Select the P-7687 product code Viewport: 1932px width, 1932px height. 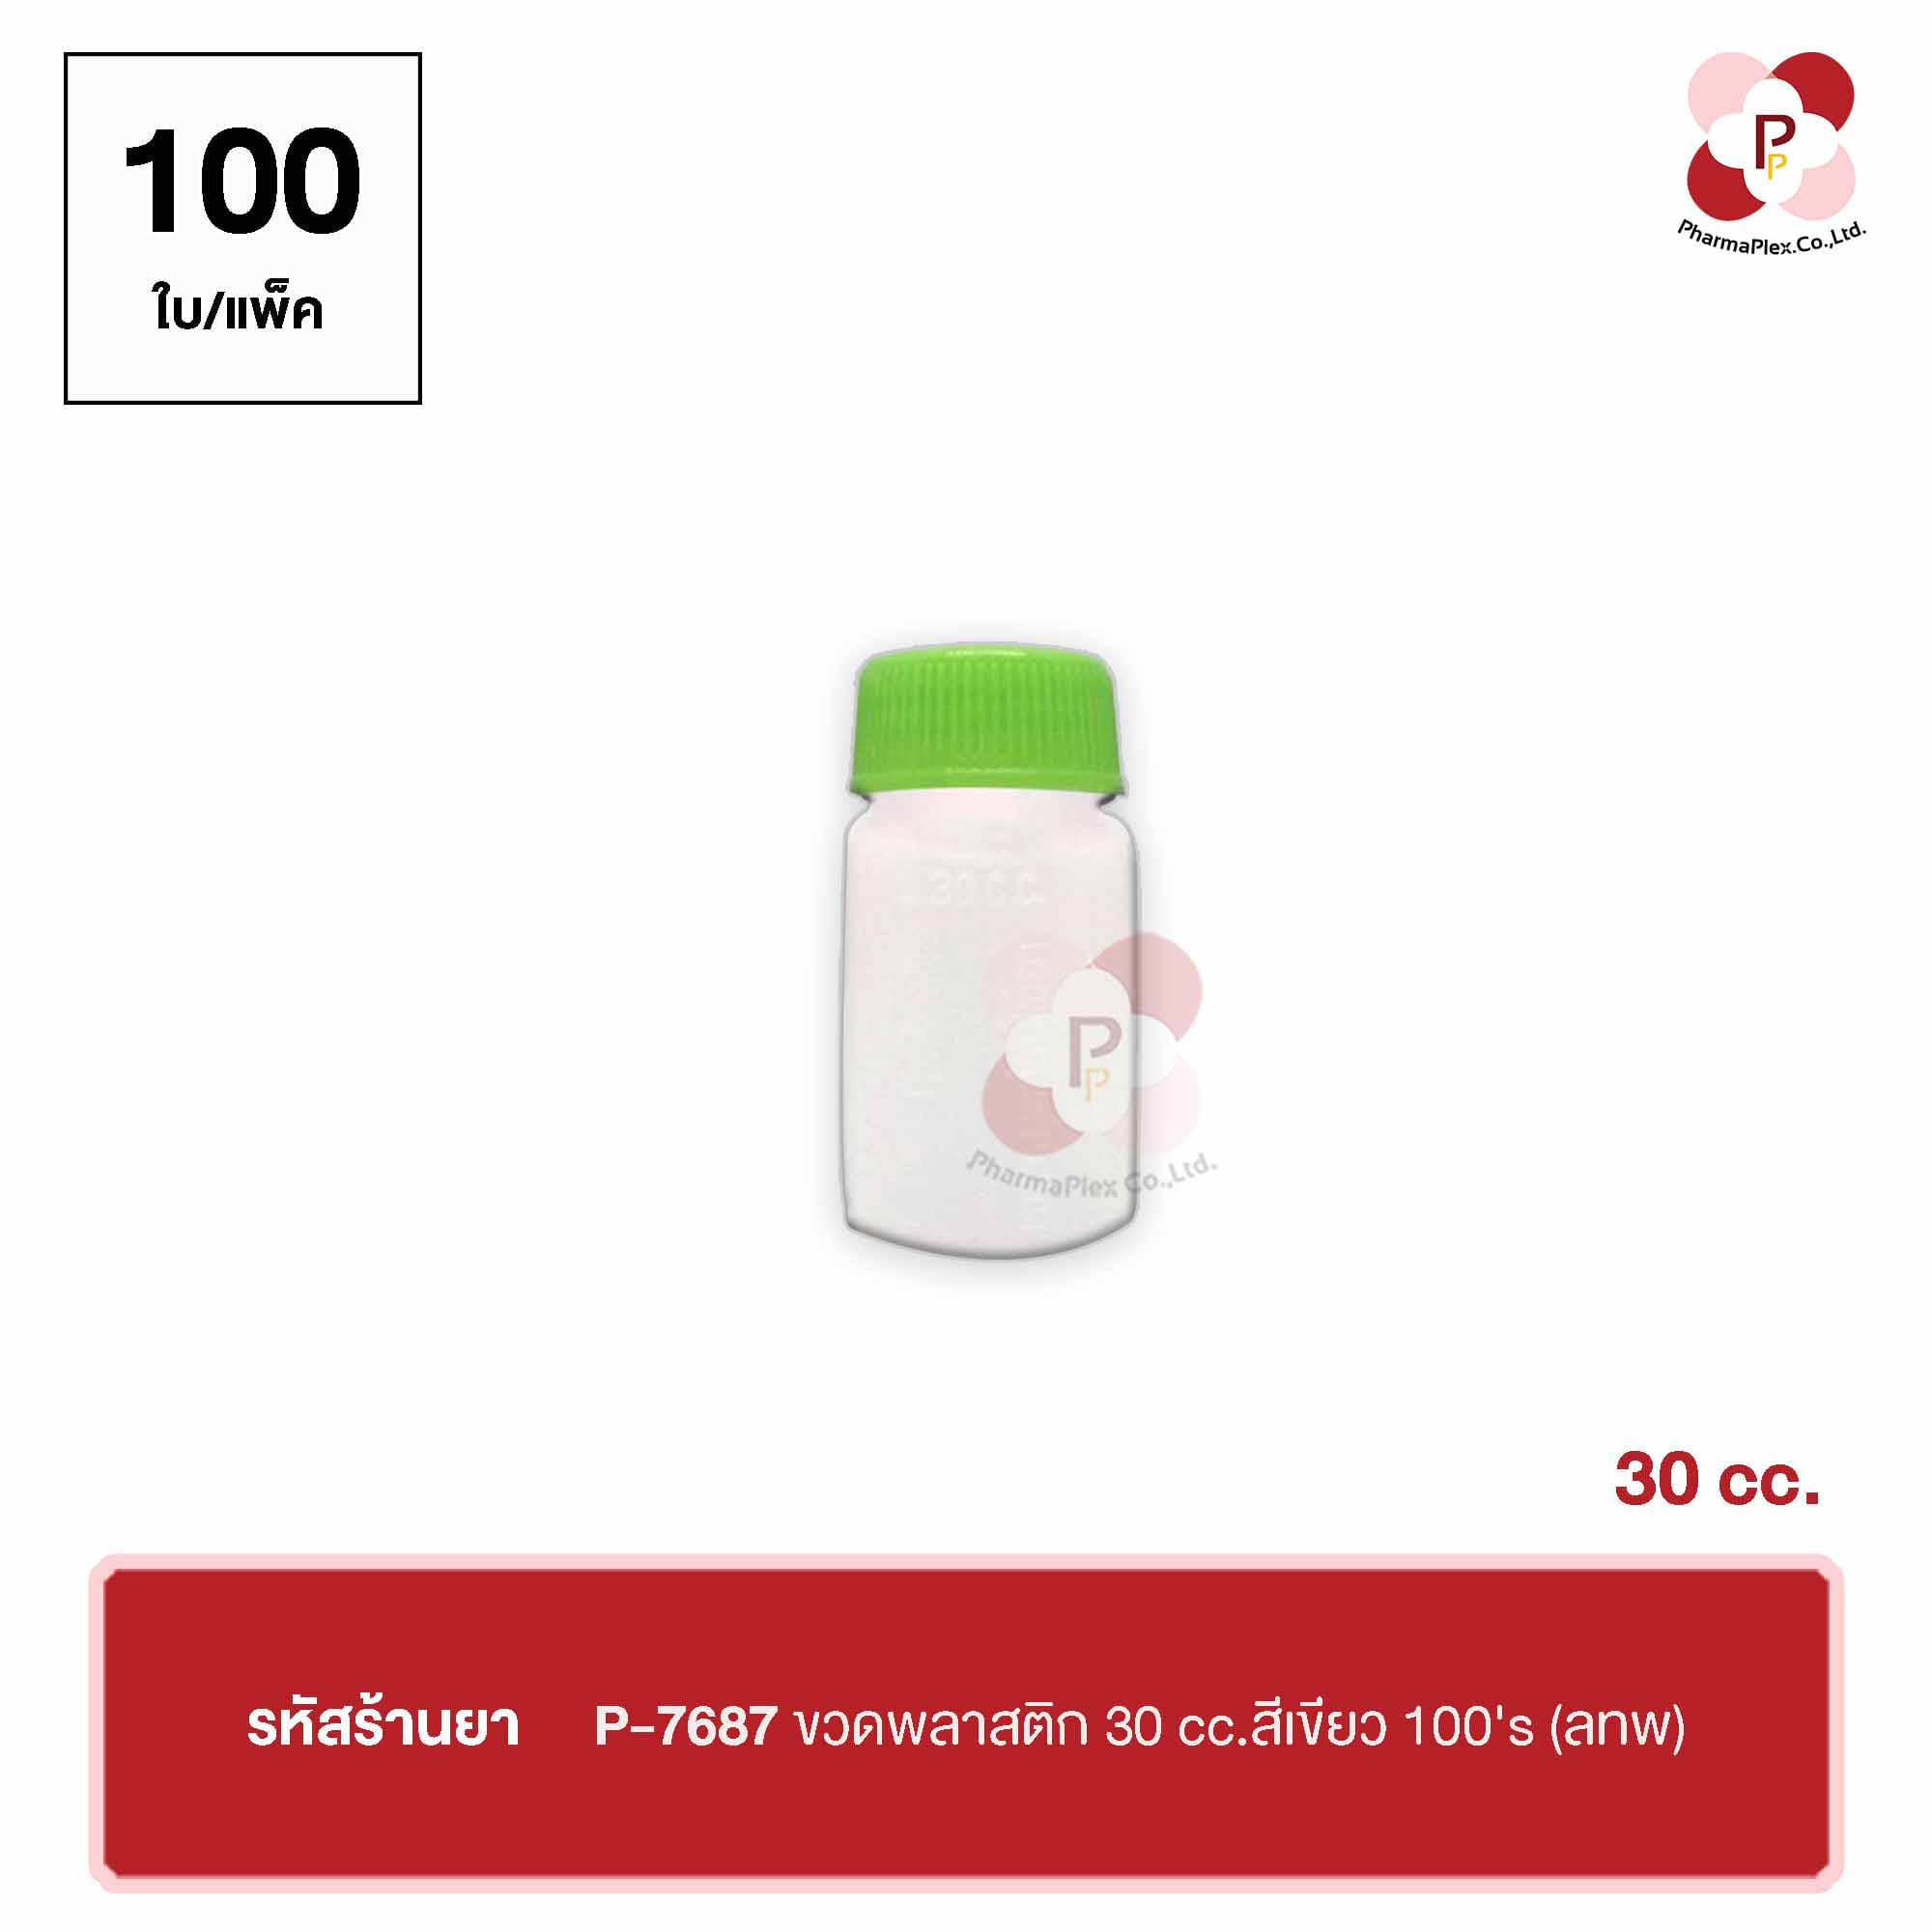pyautogui.click(x=686, y=1727)
